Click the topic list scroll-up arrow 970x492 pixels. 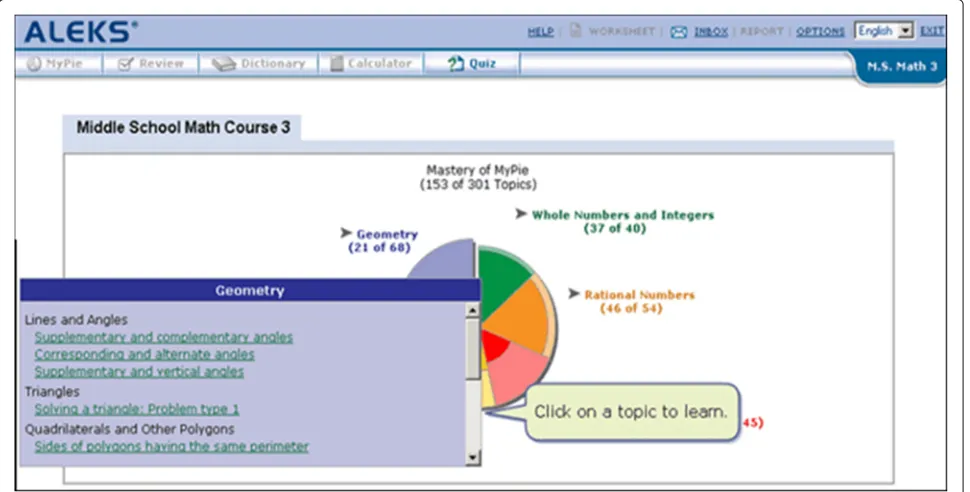point(473,310)
